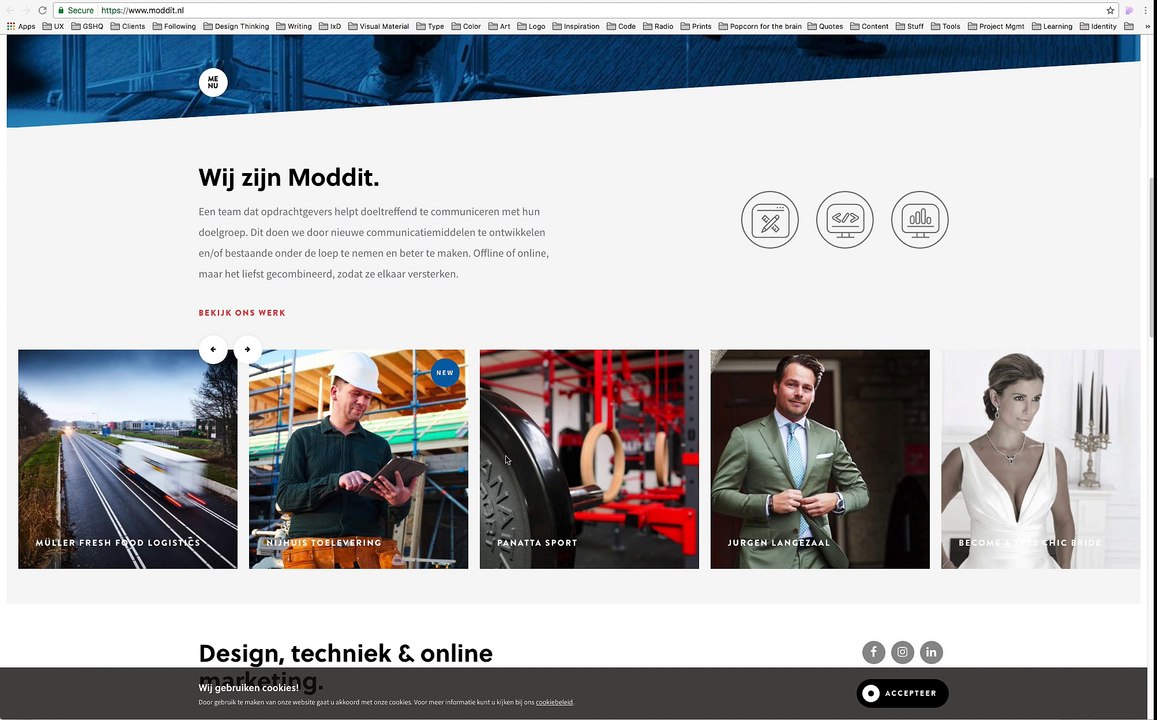Viewport: 1157px width, 720px height.
Task: Open the Code bookmarks folder
Action: pyautogui.click(x=621, y=26)
